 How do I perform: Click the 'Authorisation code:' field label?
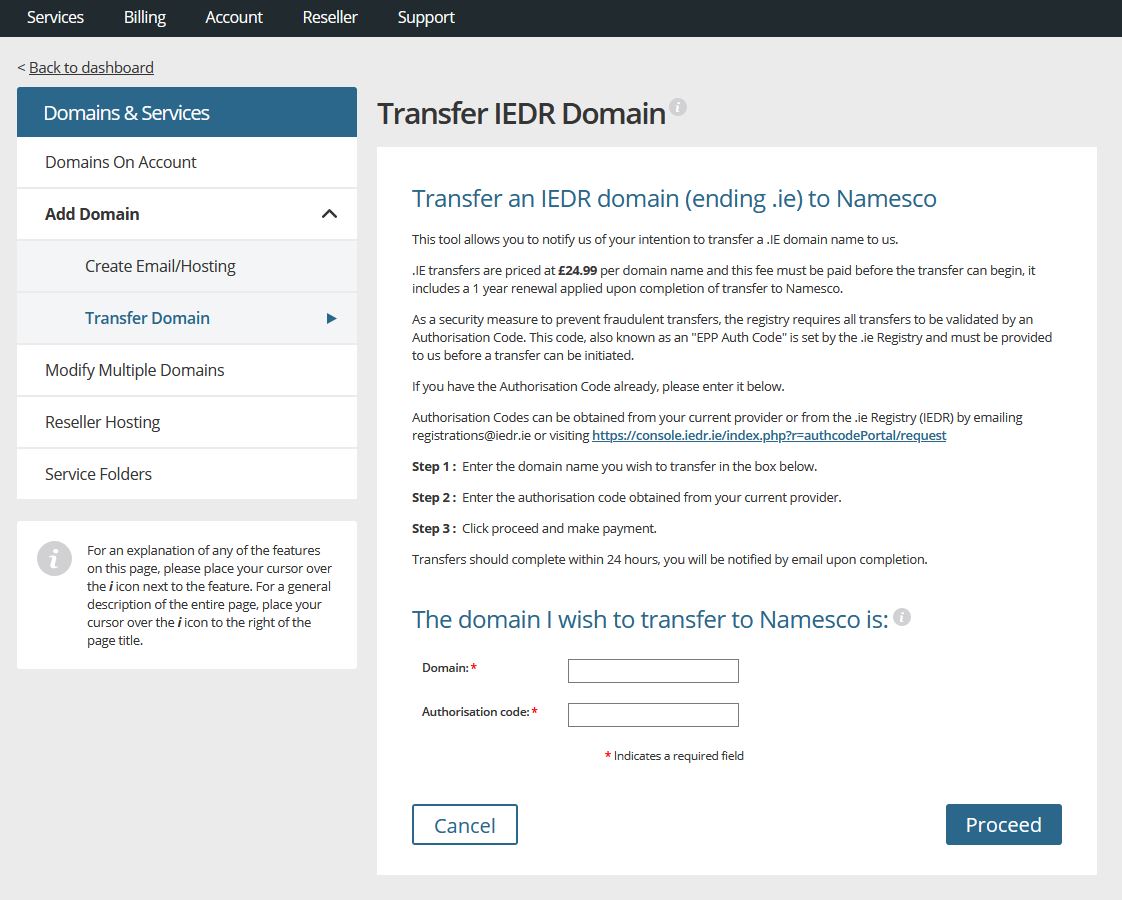coord(475,712)
